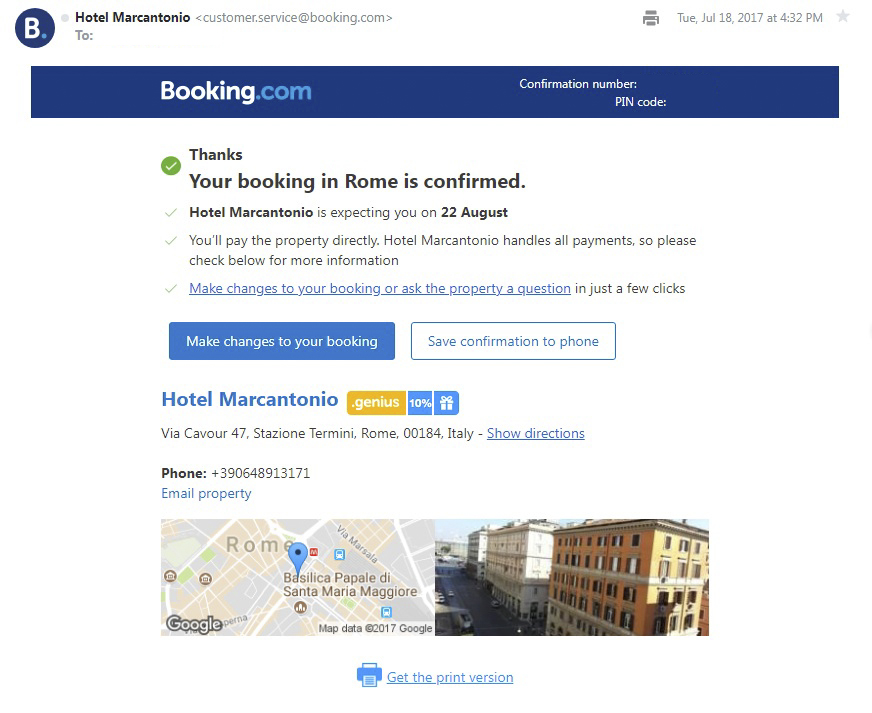Screen dimensions: 872x713
Task: Open the Show directions link
Action: [x=536, y=433]
